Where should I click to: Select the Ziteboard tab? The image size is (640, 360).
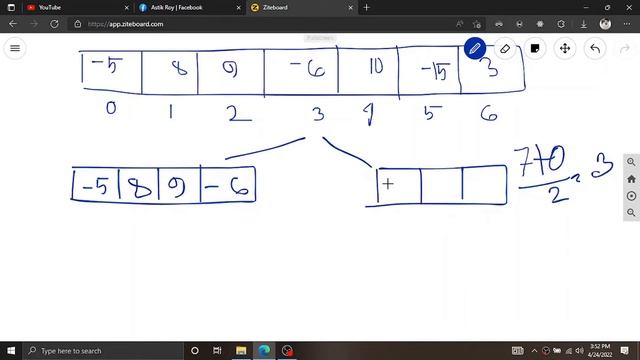(x=301, y=7)
